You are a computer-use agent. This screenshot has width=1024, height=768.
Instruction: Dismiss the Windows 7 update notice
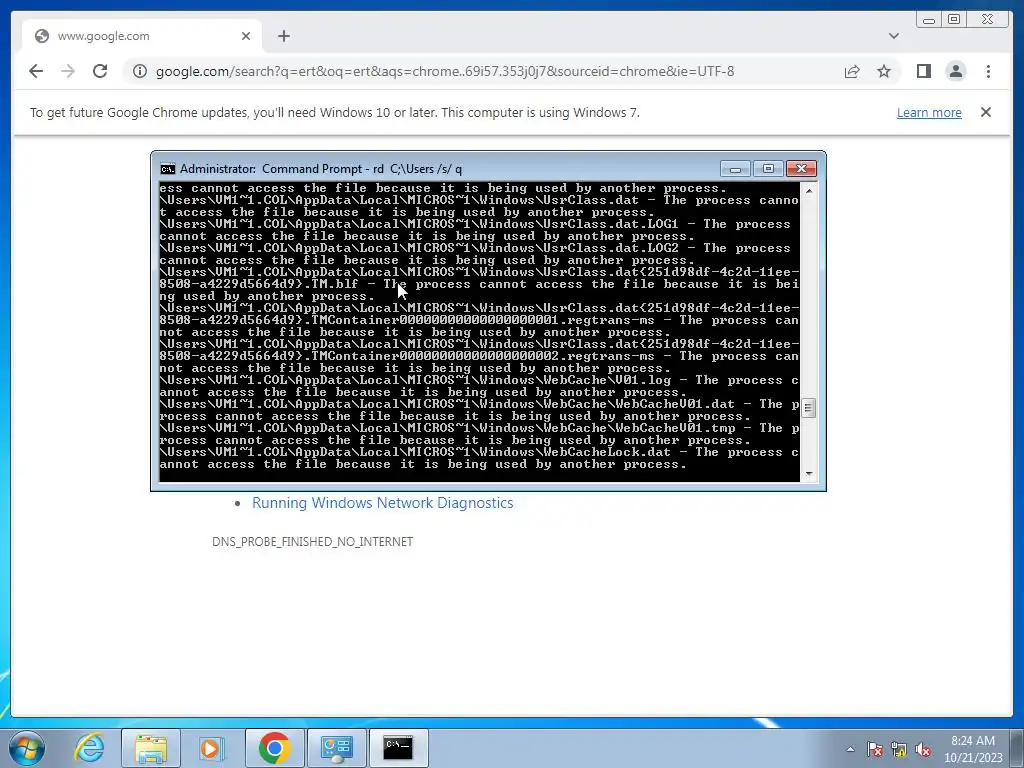(985, 112)
